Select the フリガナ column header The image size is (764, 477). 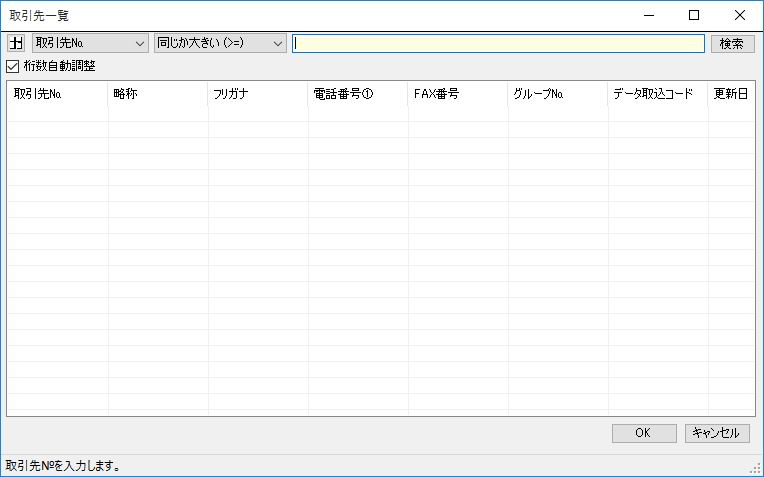pos(258,93)
